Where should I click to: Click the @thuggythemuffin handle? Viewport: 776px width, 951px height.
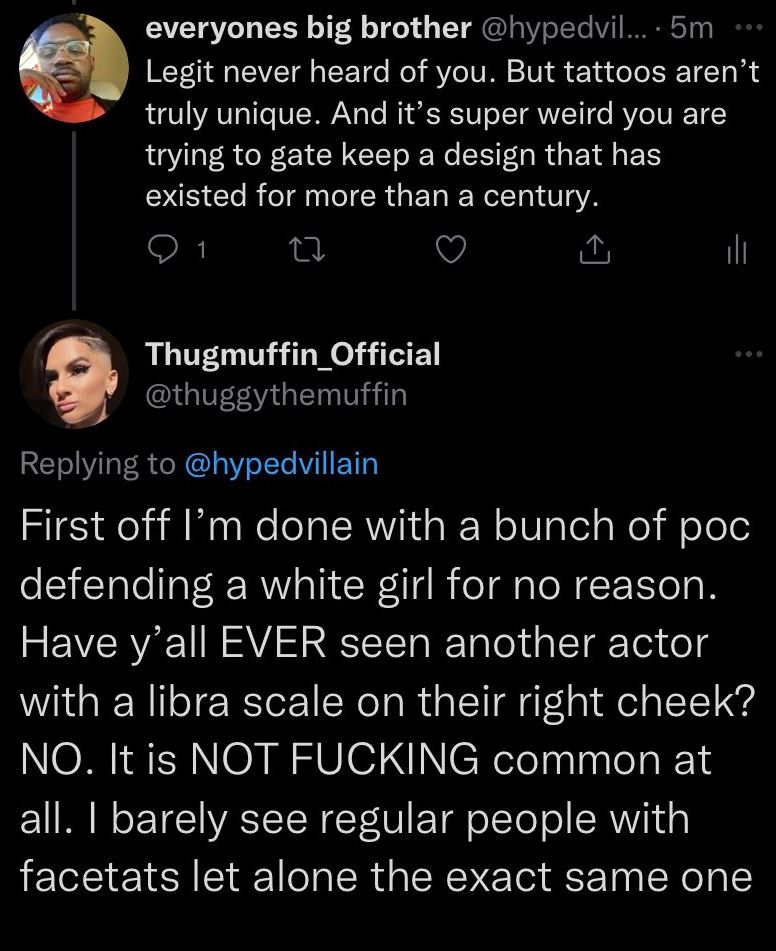(277, 394)
